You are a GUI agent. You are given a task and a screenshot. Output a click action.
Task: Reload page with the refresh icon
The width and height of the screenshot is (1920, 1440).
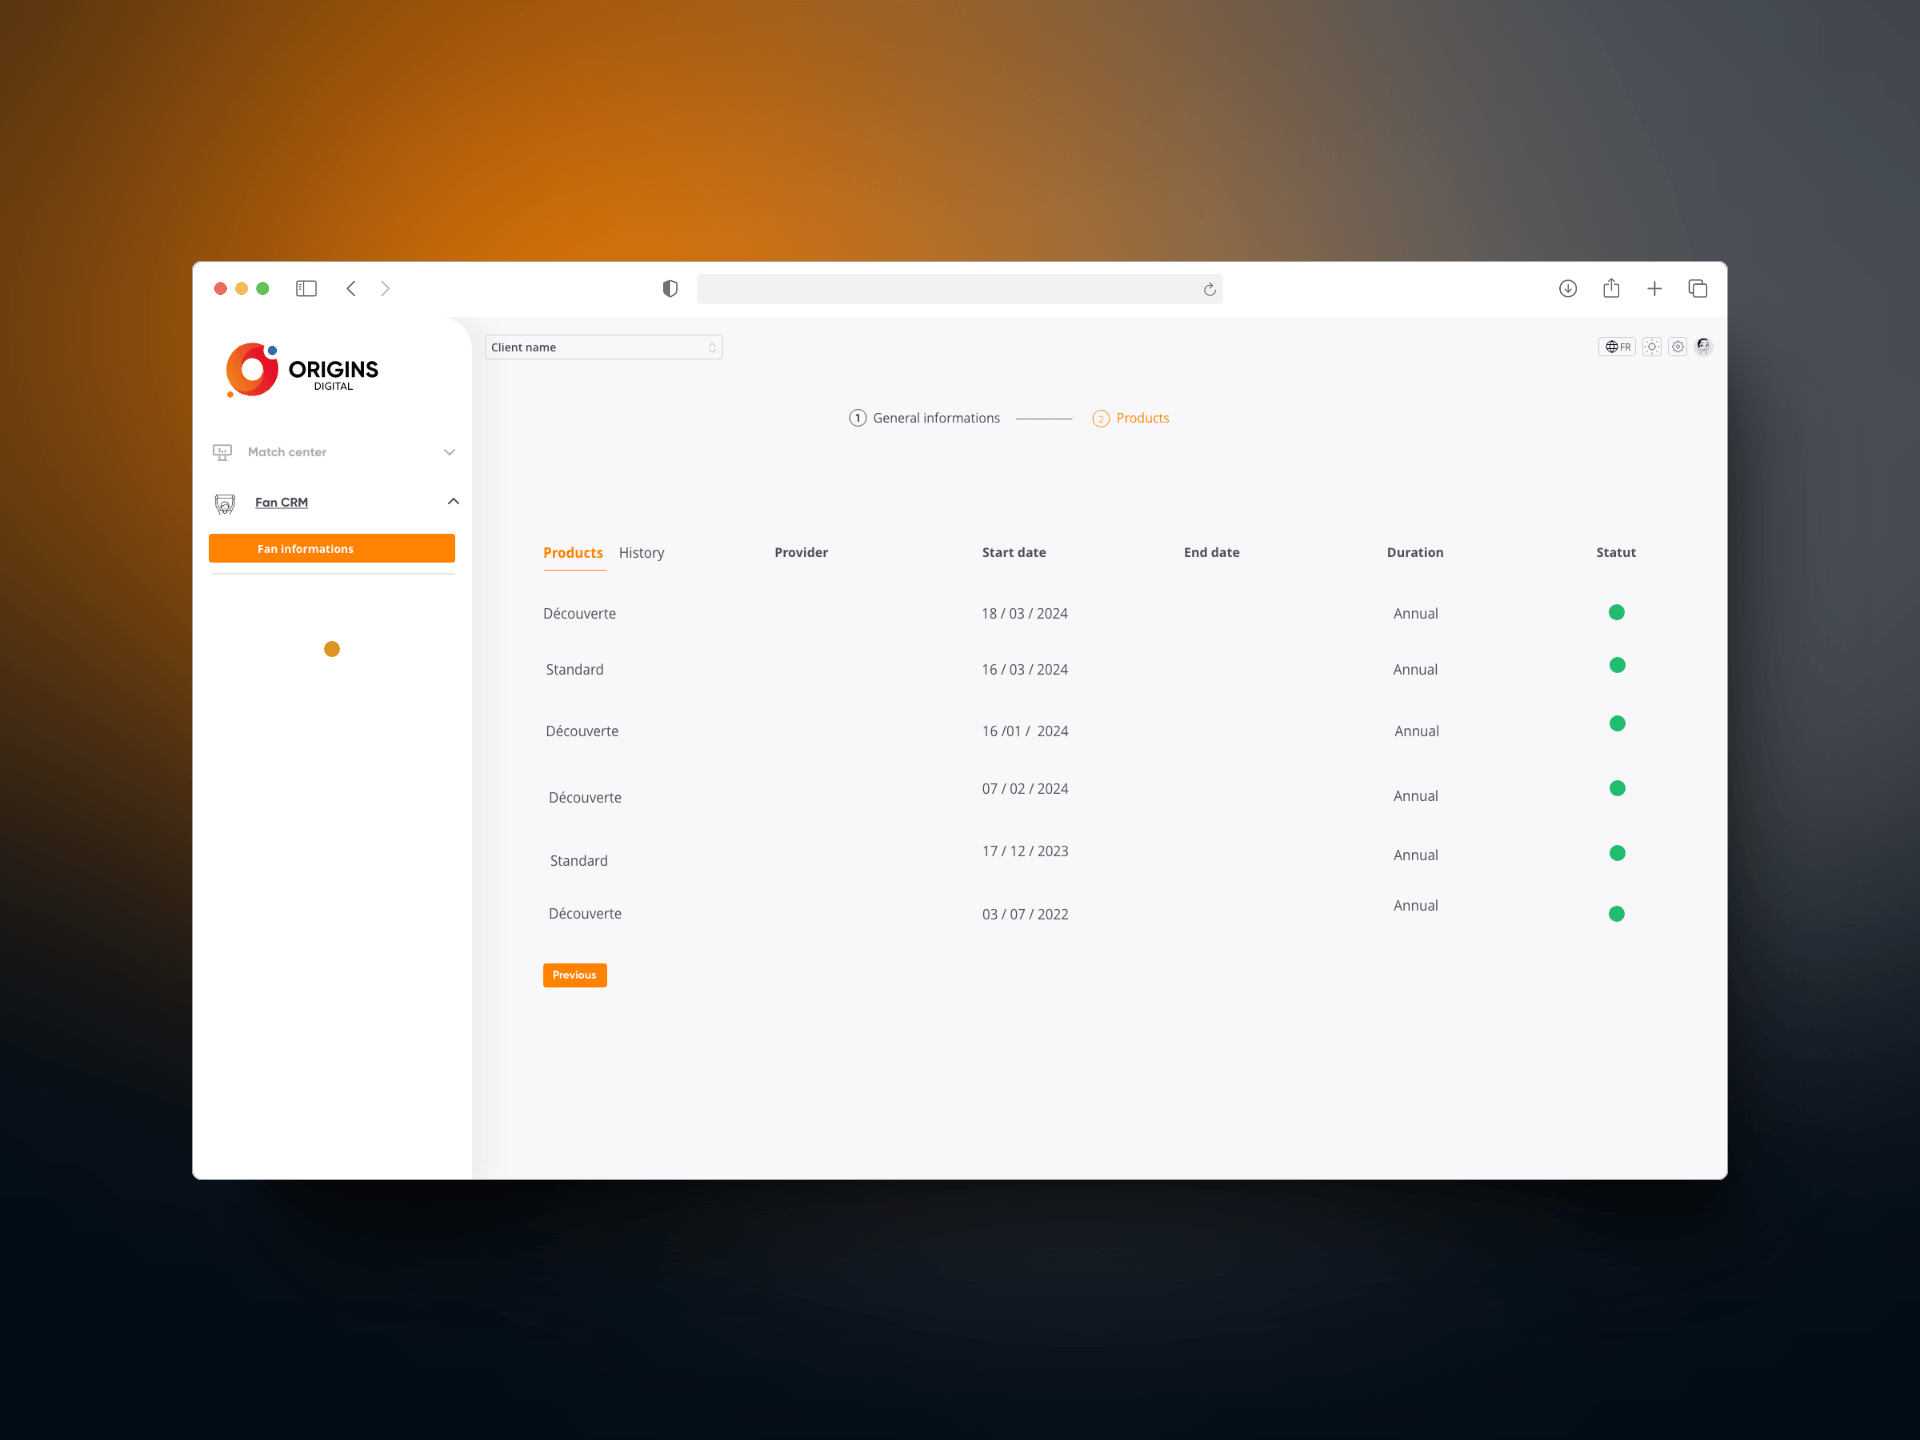1209,290
